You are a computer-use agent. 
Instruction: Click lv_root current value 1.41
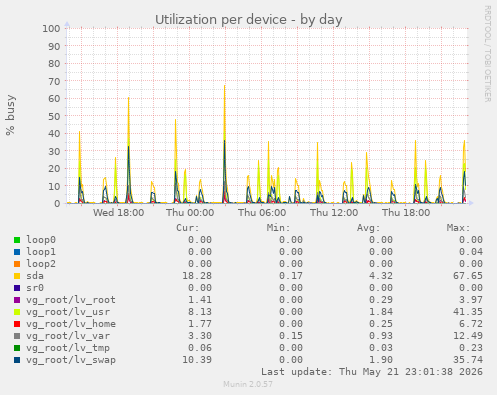pos(200,300)
